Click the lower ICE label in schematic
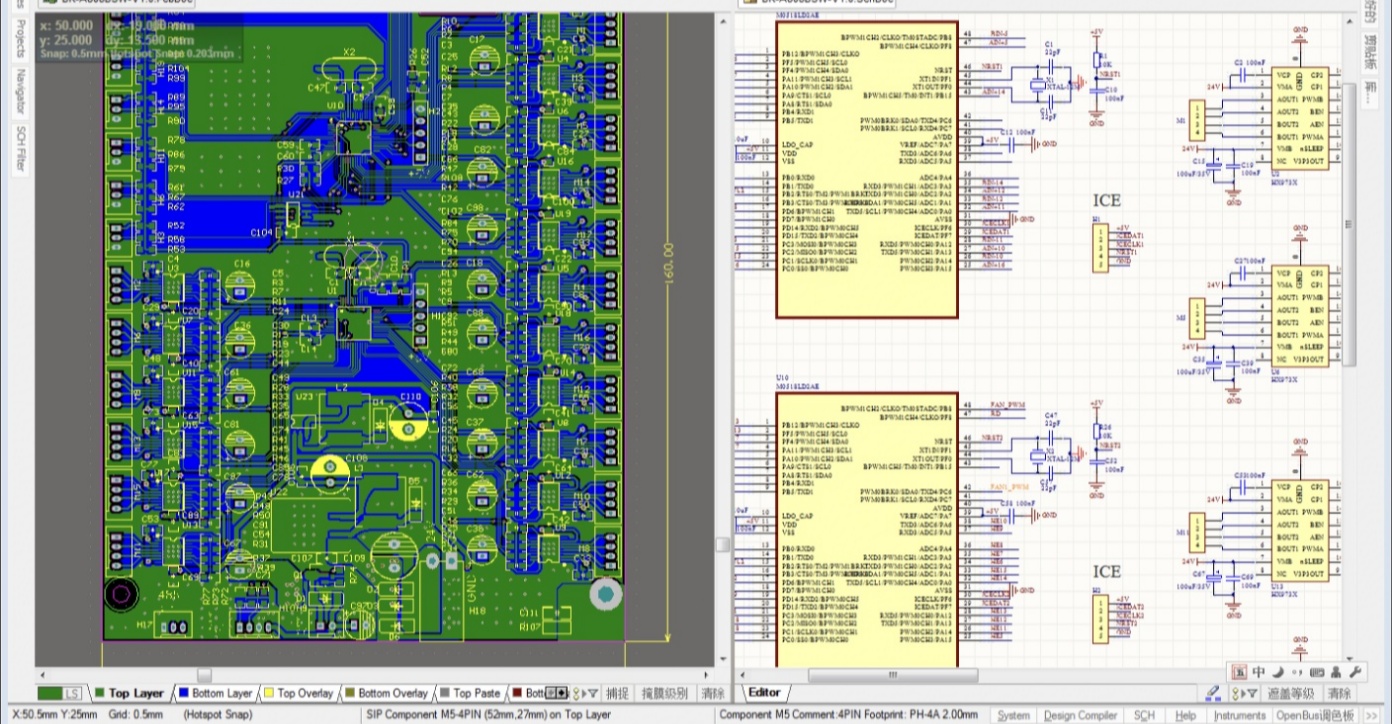The width and height of the screenshot is (1392, 724). [1107, 571]
